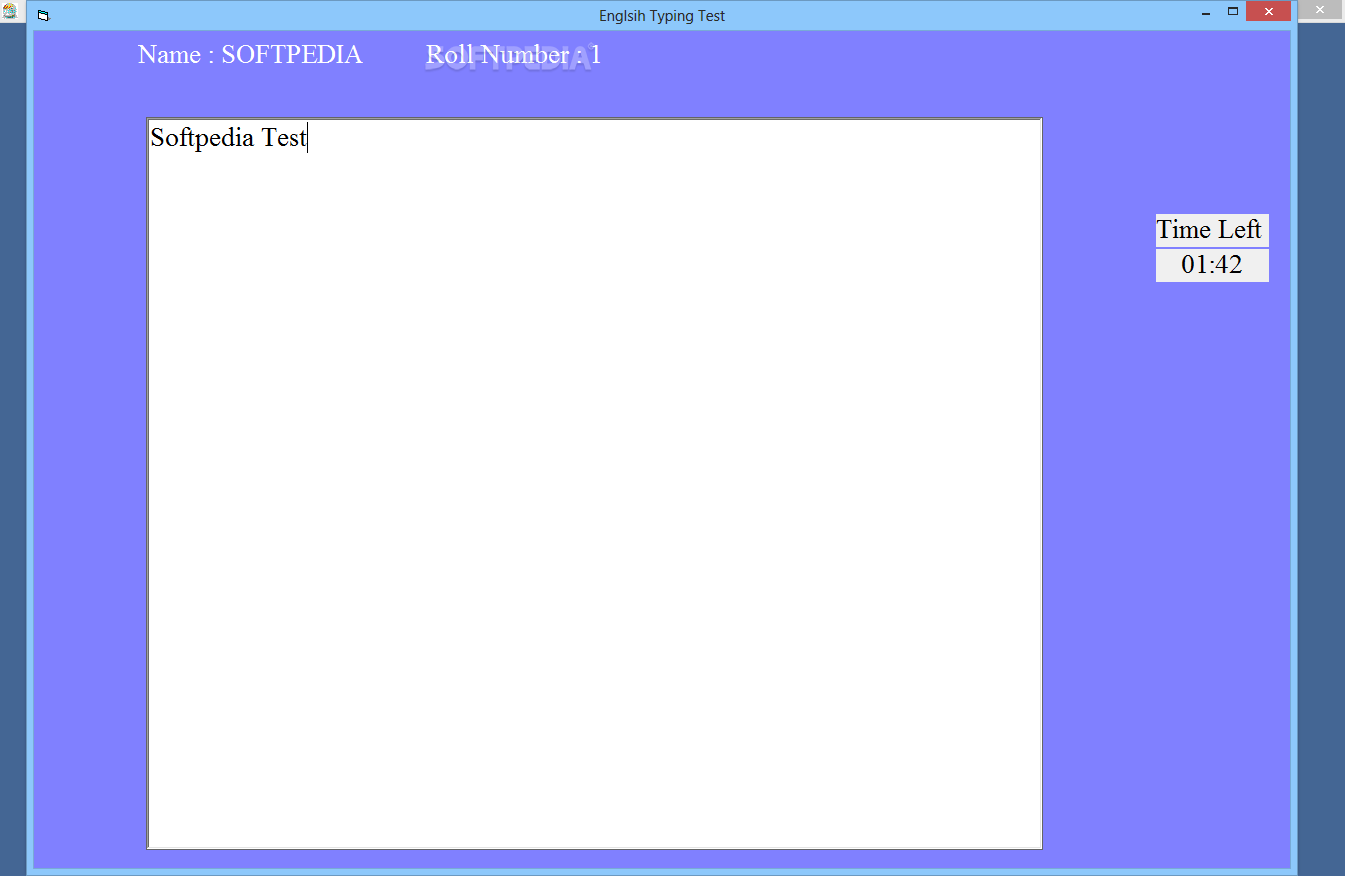The width and height of the screenshot is (1345, 876).
Task: Click the app icon behind the window, upper-left corner
Action: pos(10,11)
